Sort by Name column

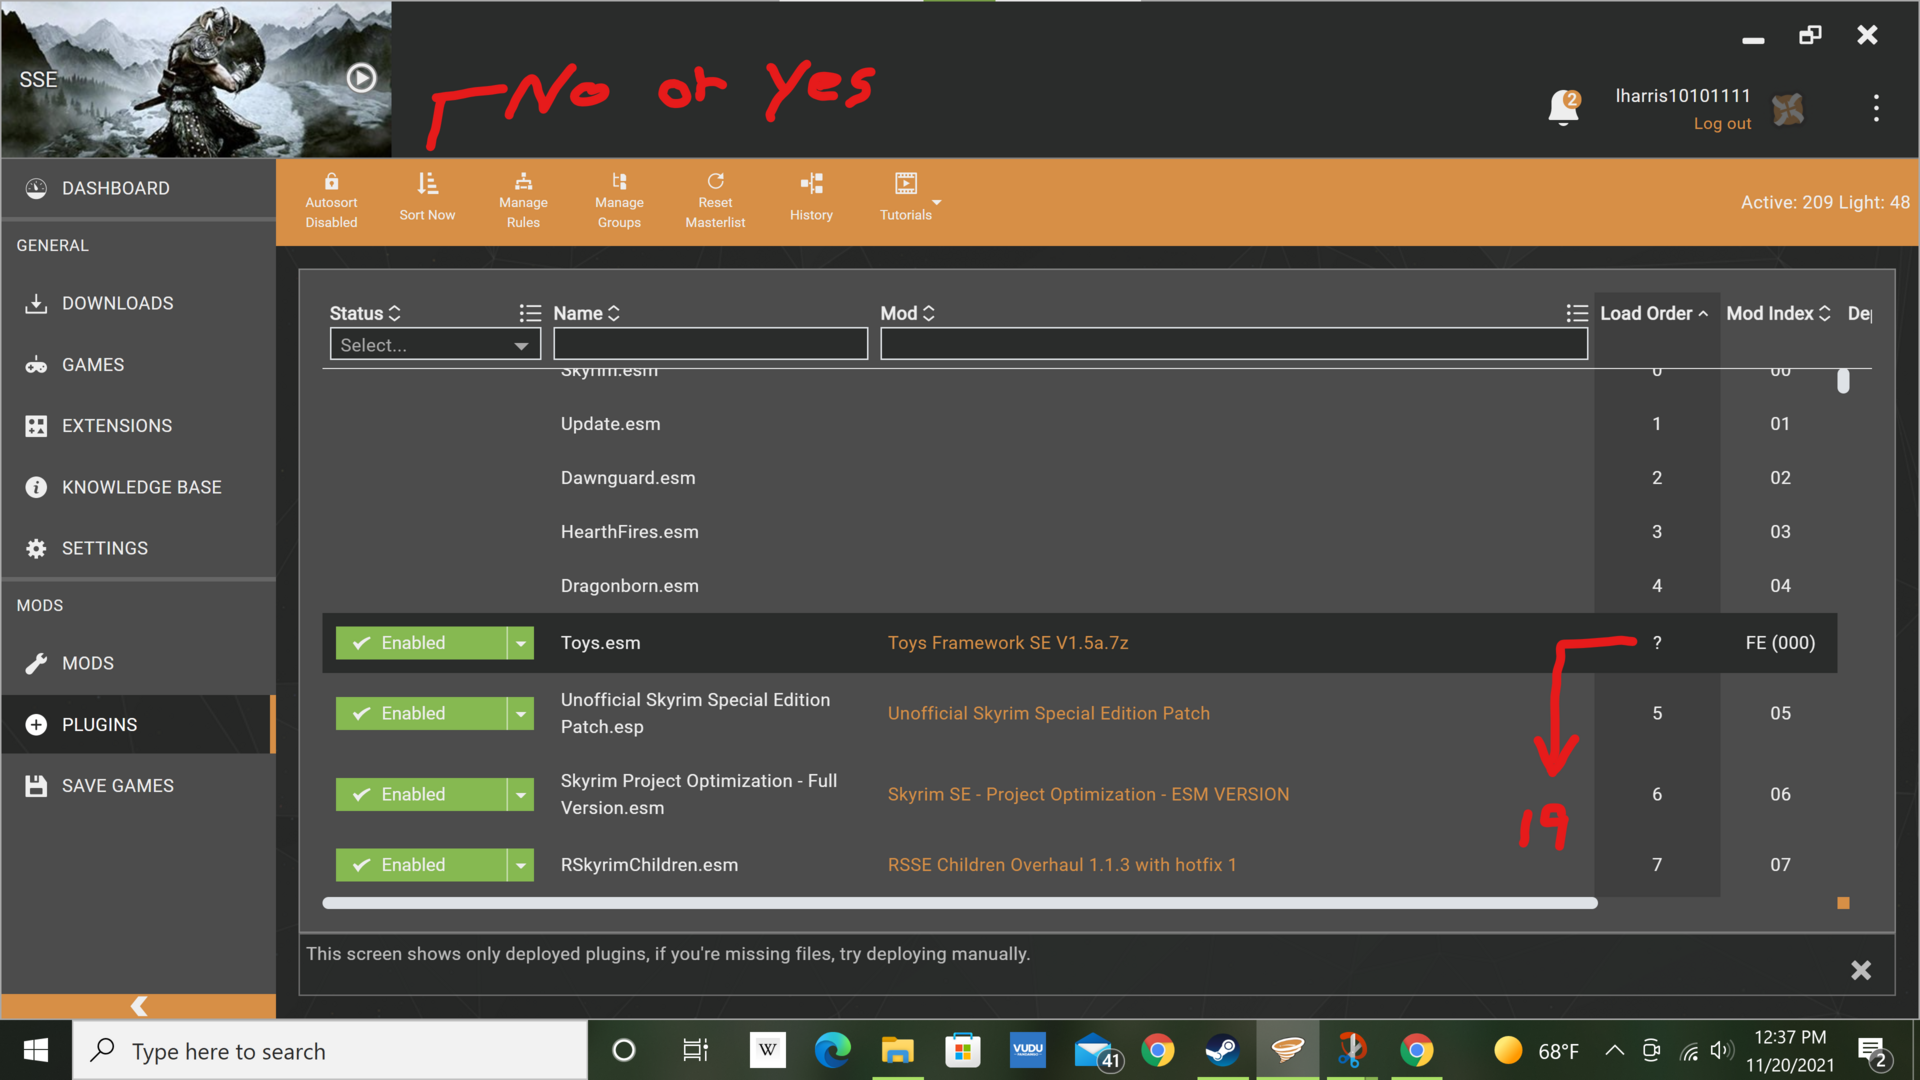click(x=586, y=313)
